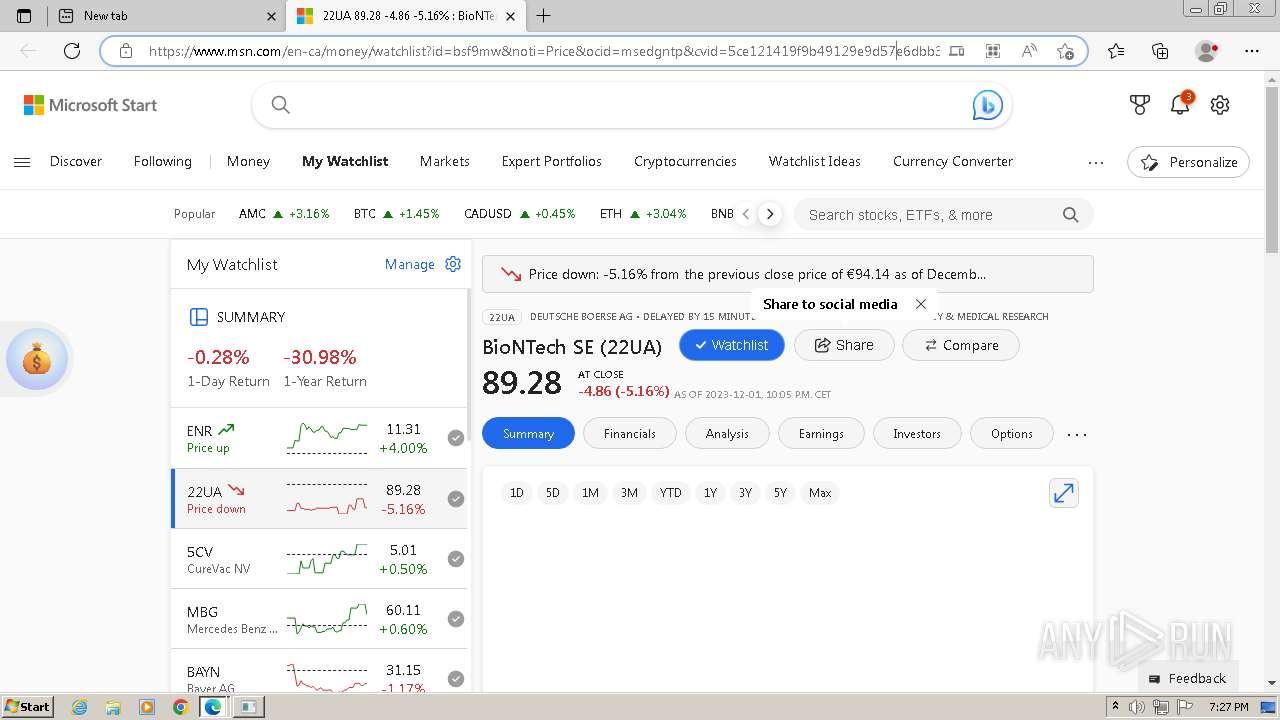Select the Max chart range
The image size is (1280, 720).
click(820, 493)
